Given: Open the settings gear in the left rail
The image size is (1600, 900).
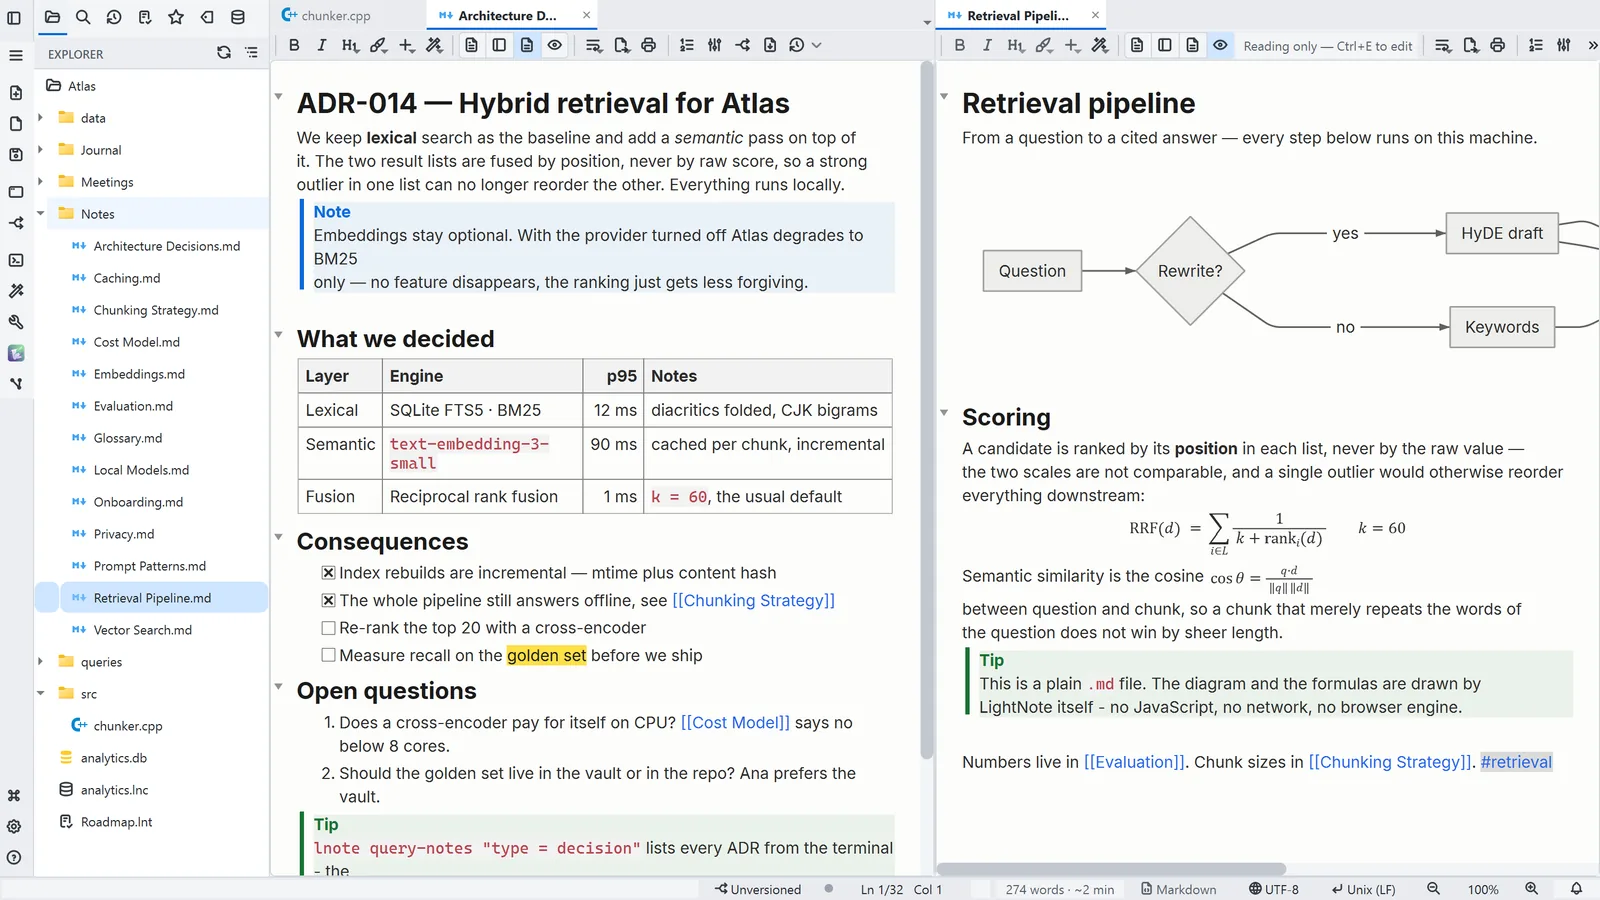Looking at the screenshot, I should point(15,826).
